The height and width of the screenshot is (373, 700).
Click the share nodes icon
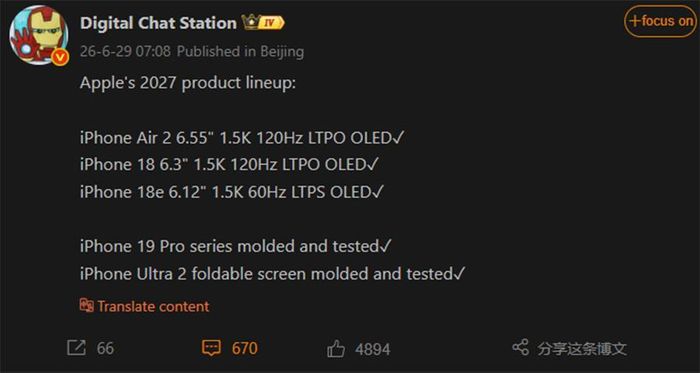coord(520,348)
